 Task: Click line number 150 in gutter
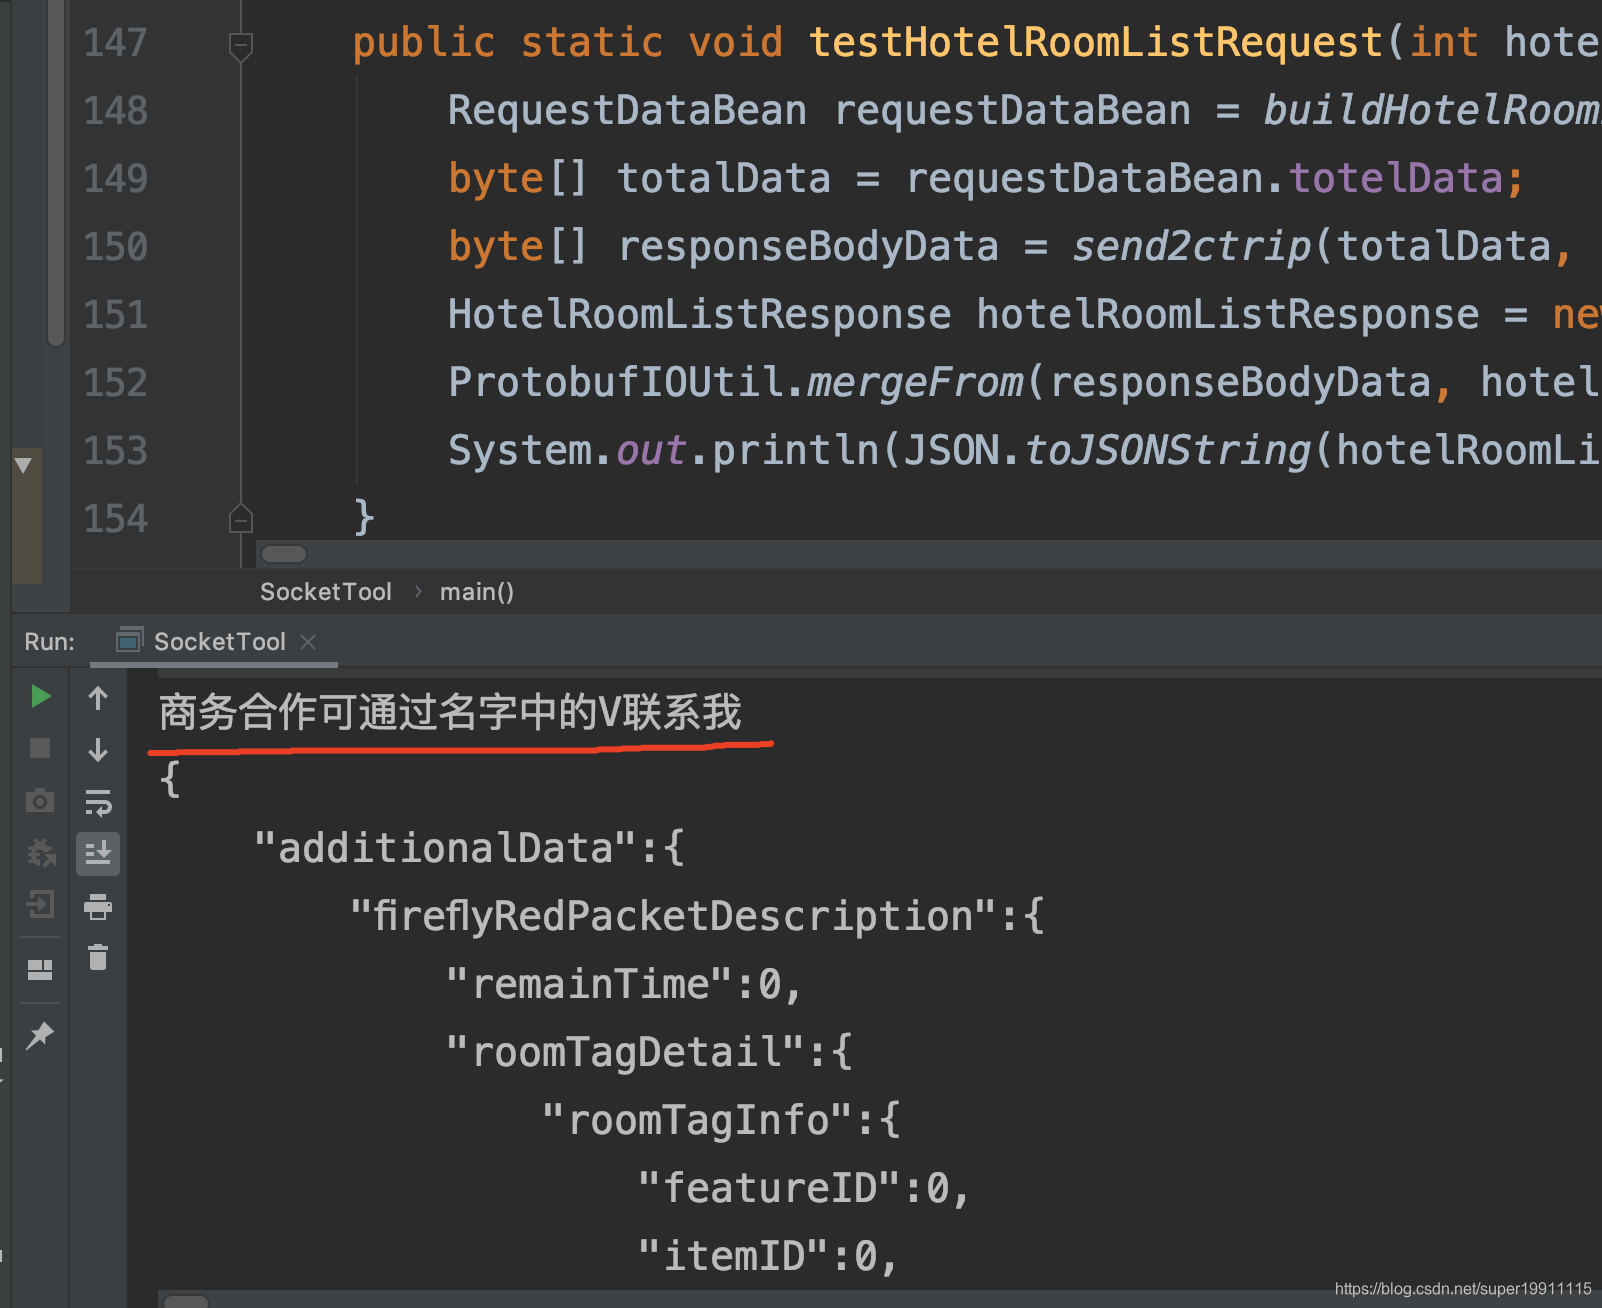pyautogui.click(x=116, y=247)
